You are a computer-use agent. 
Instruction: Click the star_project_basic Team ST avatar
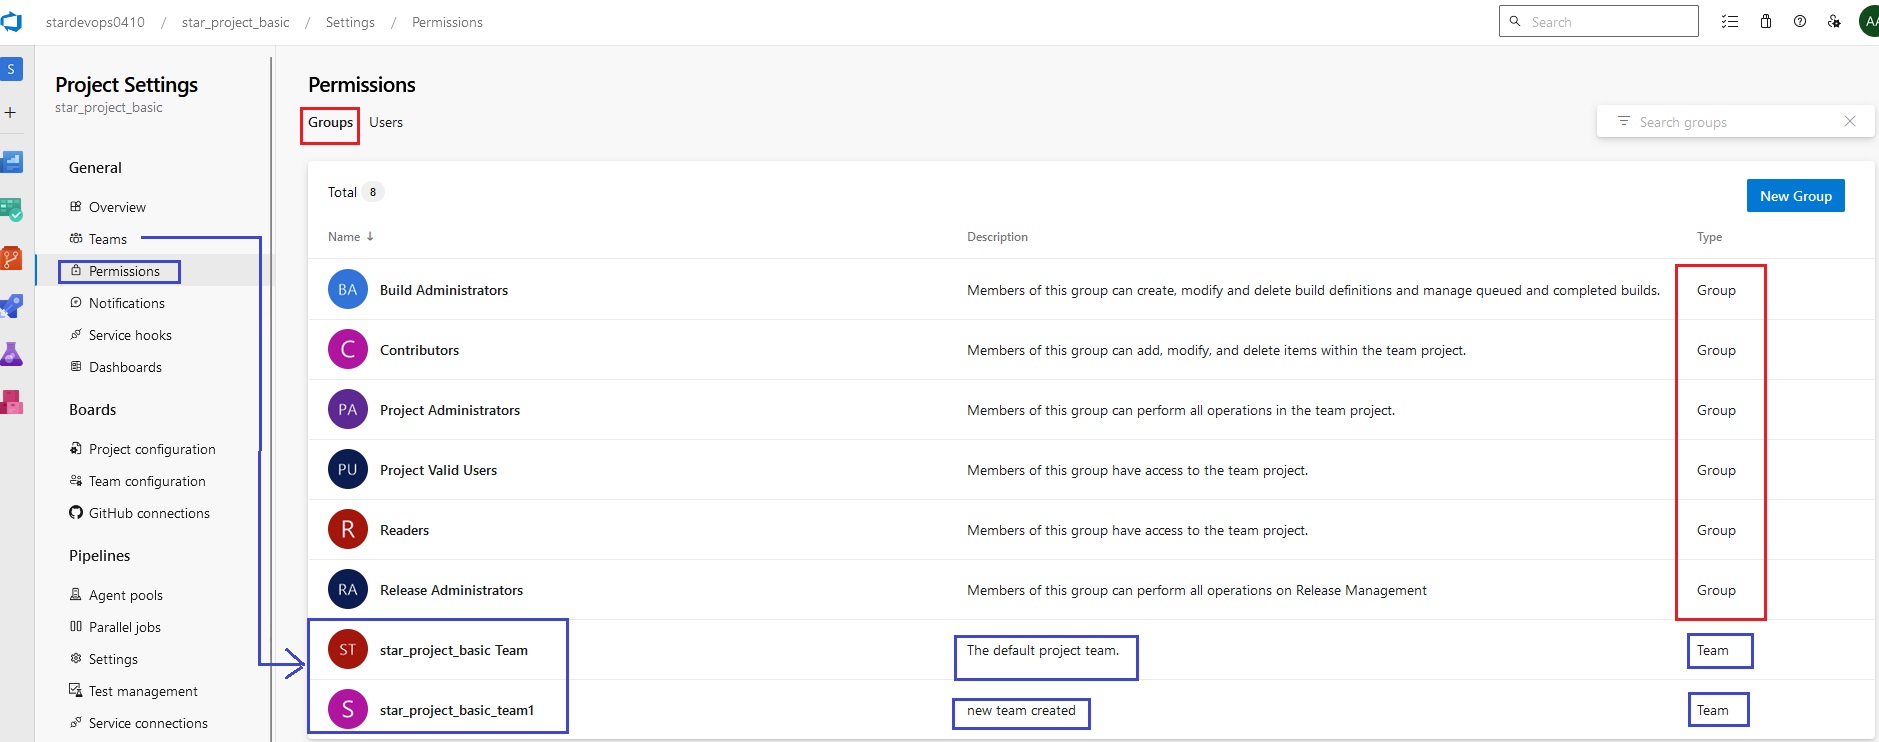(348, 650)
